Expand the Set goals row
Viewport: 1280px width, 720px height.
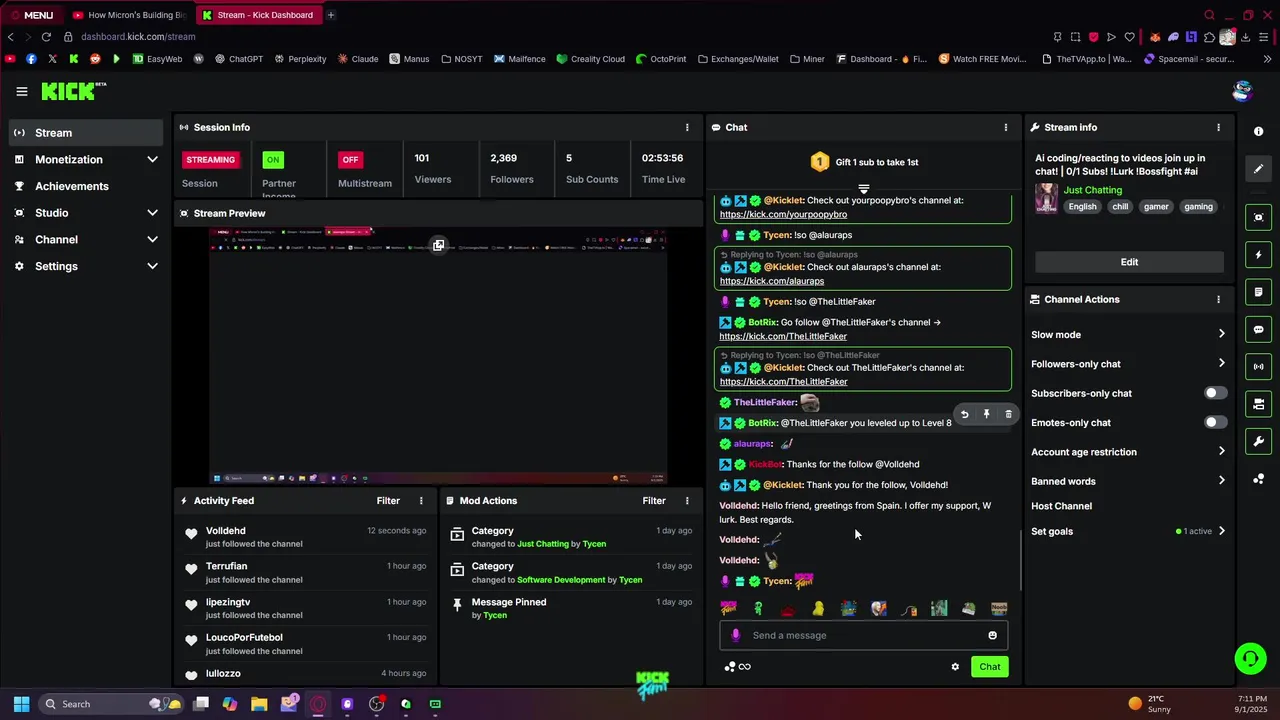click(x=1129, y=531)
